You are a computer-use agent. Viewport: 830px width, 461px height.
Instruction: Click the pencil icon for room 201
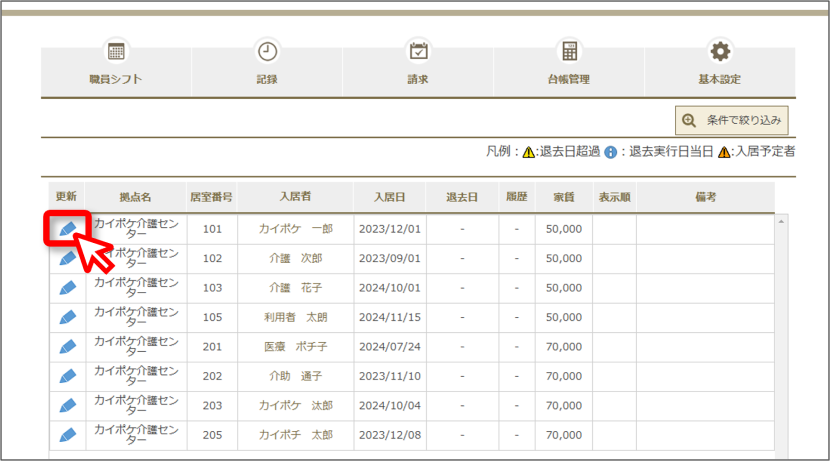tap(68, 347)
